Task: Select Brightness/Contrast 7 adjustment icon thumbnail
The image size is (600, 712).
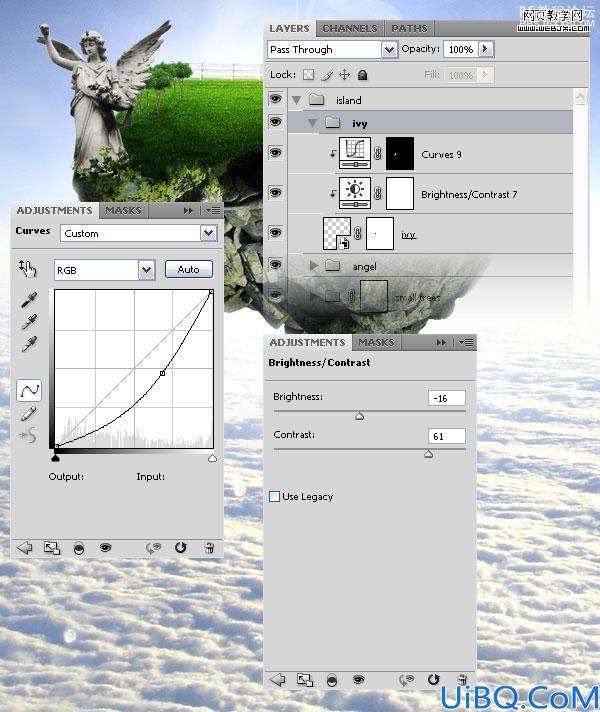Action: pyautogui.click(x=355, y=193)
